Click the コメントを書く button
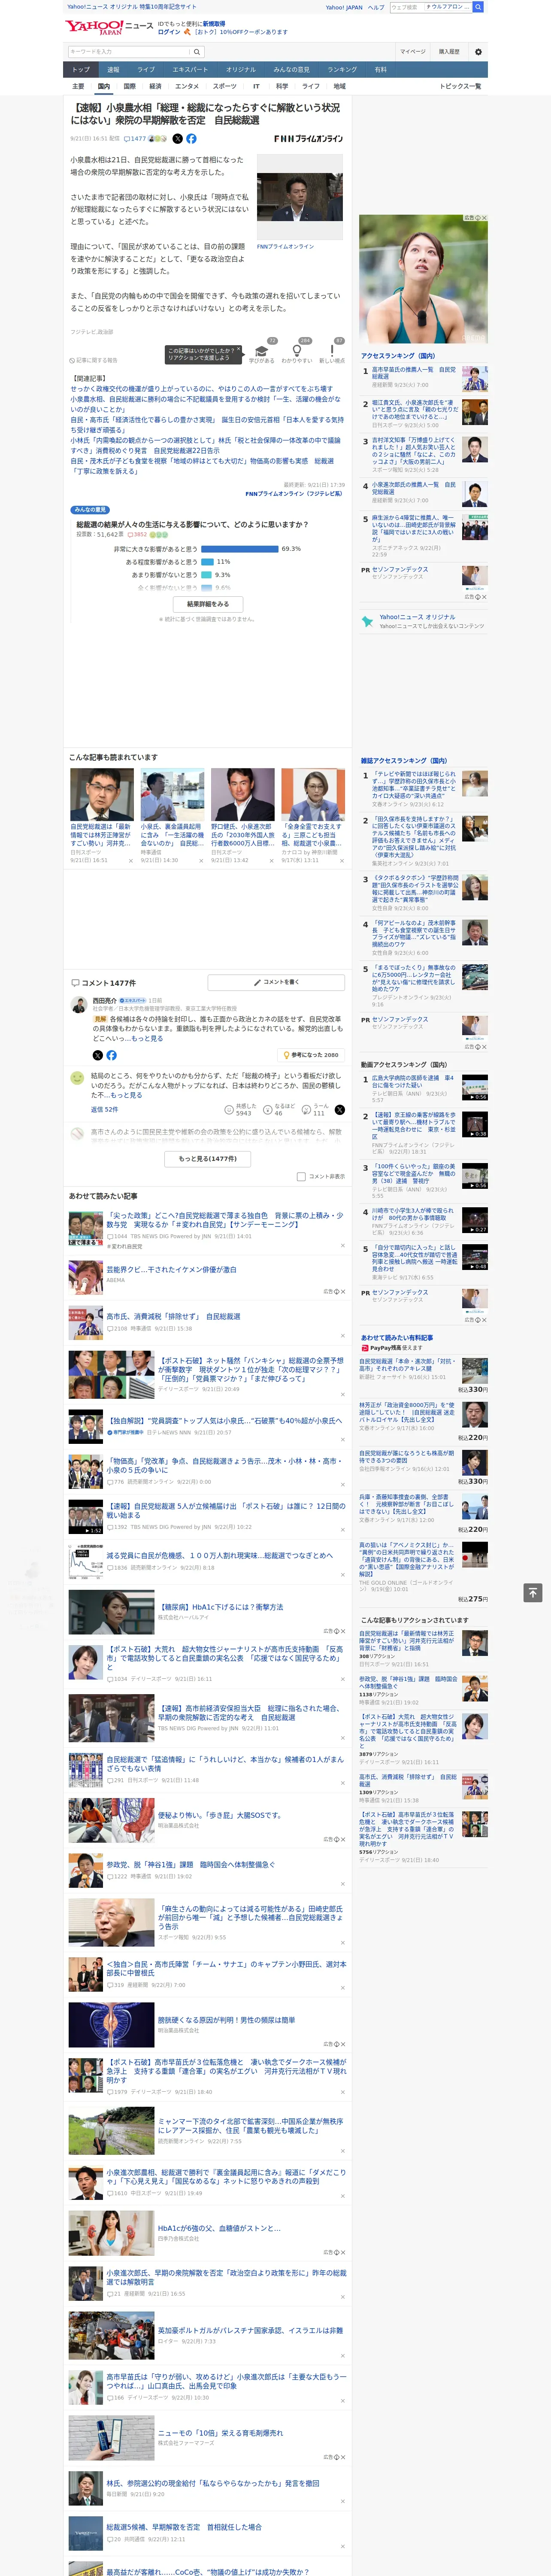Viewport: 551px width, 2576px height. tap(276, 983)
